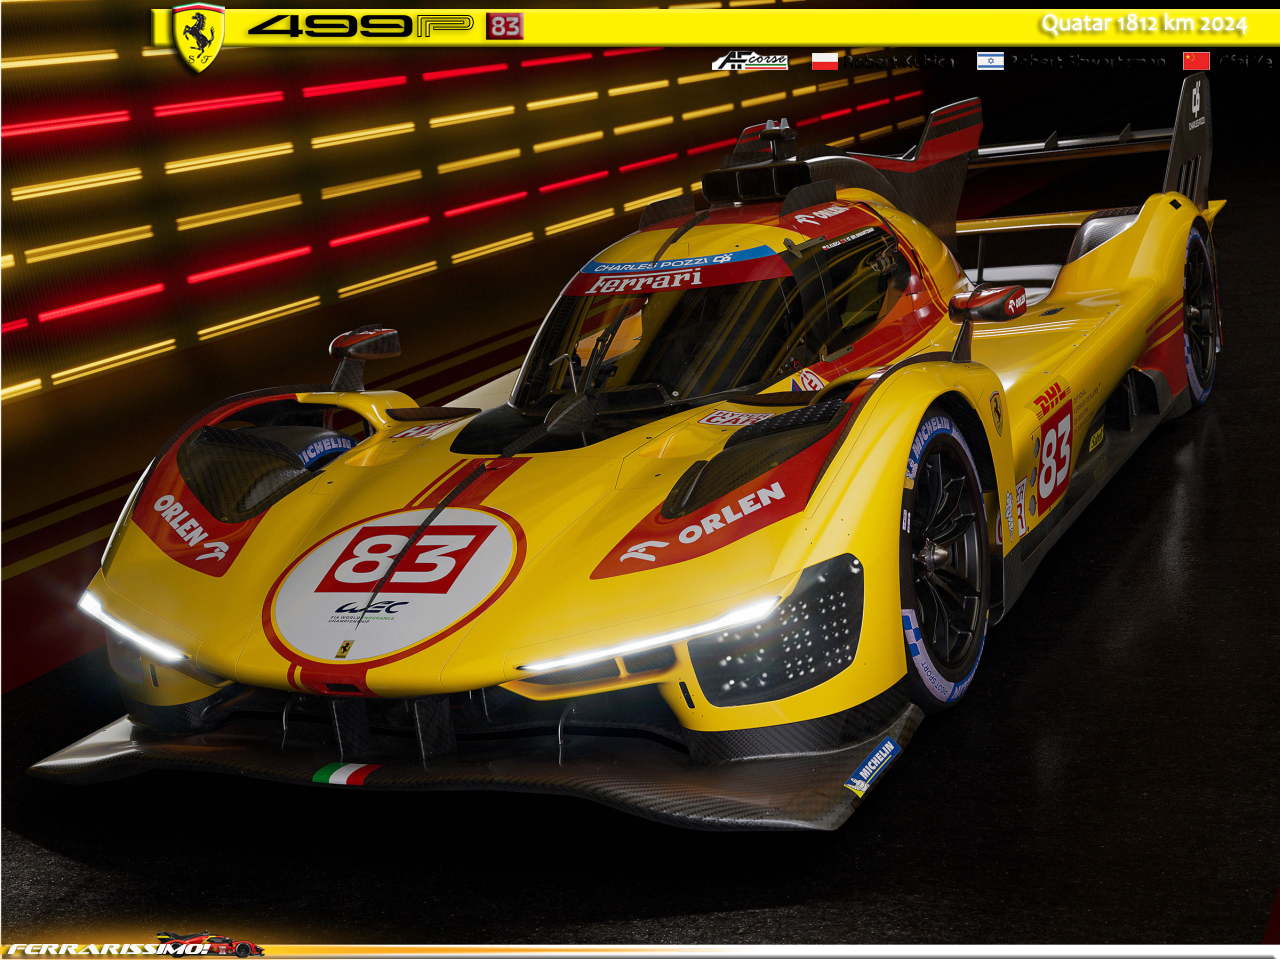The height and width of the screenshot is (960, 1280).
Task: Click the red 83 badge in header
Action: click(505, 26)
